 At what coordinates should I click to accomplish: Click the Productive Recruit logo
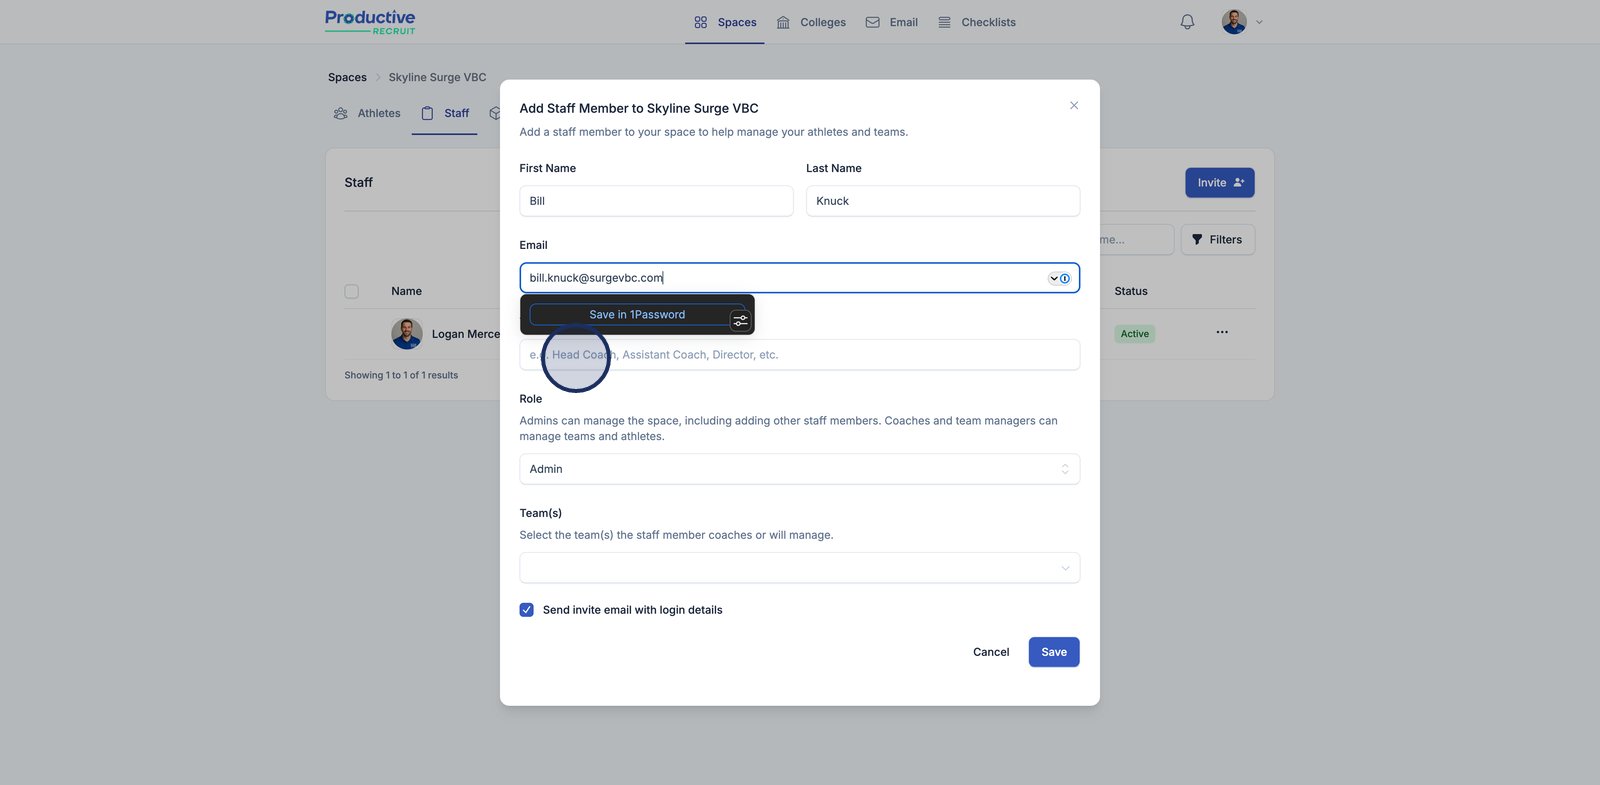(x=370, y=22)
